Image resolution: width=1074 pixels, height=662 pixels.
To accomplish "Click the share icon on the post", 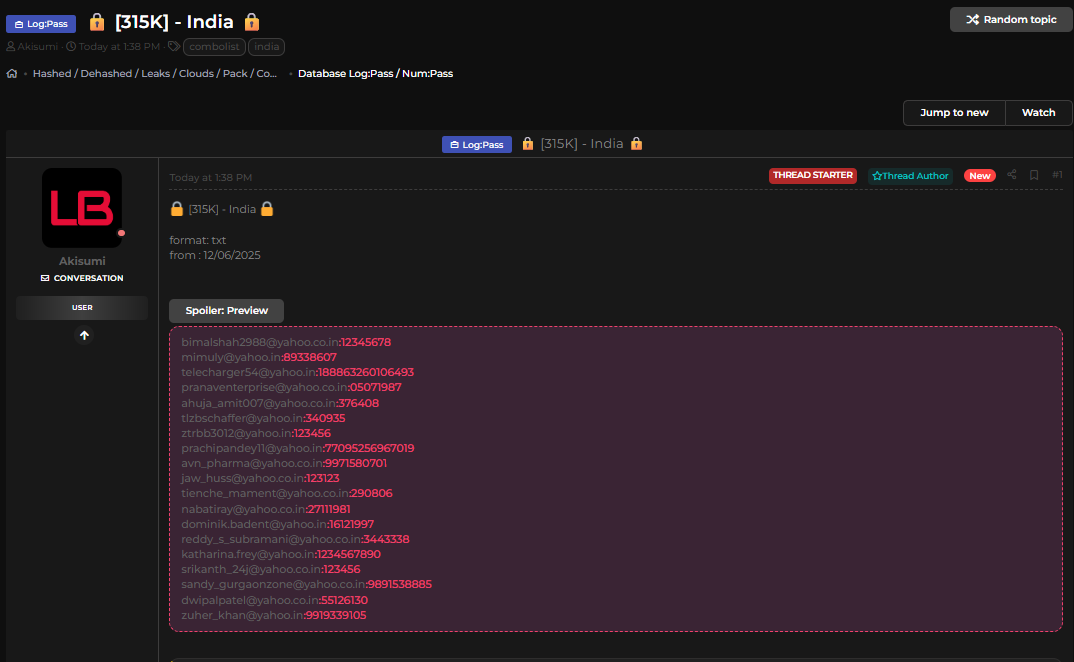I will 1011,175.
